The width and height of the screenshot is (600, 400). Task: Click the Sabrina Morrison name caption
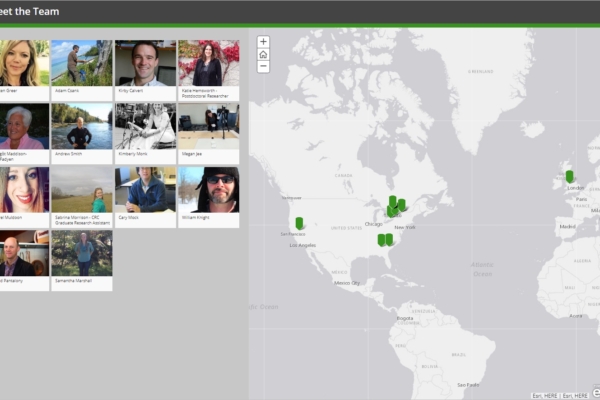tap(82, 220)
